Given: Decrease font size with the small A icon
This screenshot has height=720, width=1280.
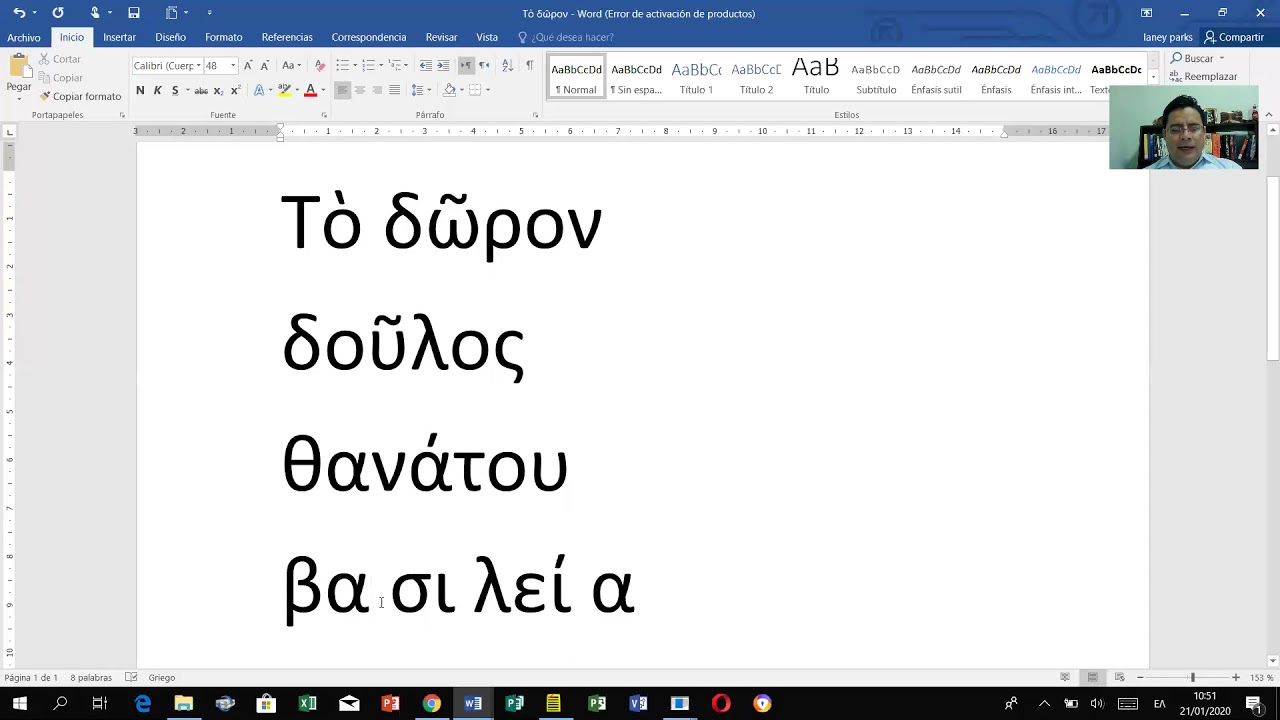Looking at the screenshot, I should [264, 65].
